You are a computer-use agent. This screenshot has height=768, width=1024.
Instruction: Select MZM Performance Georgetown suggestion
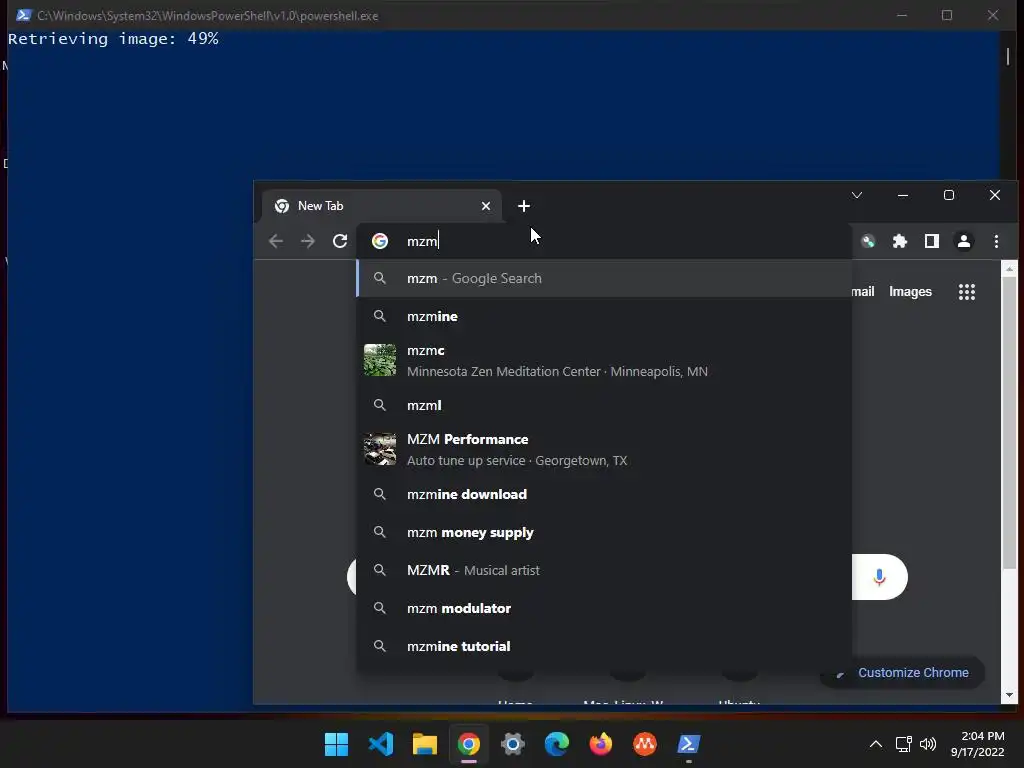point(604,449)
